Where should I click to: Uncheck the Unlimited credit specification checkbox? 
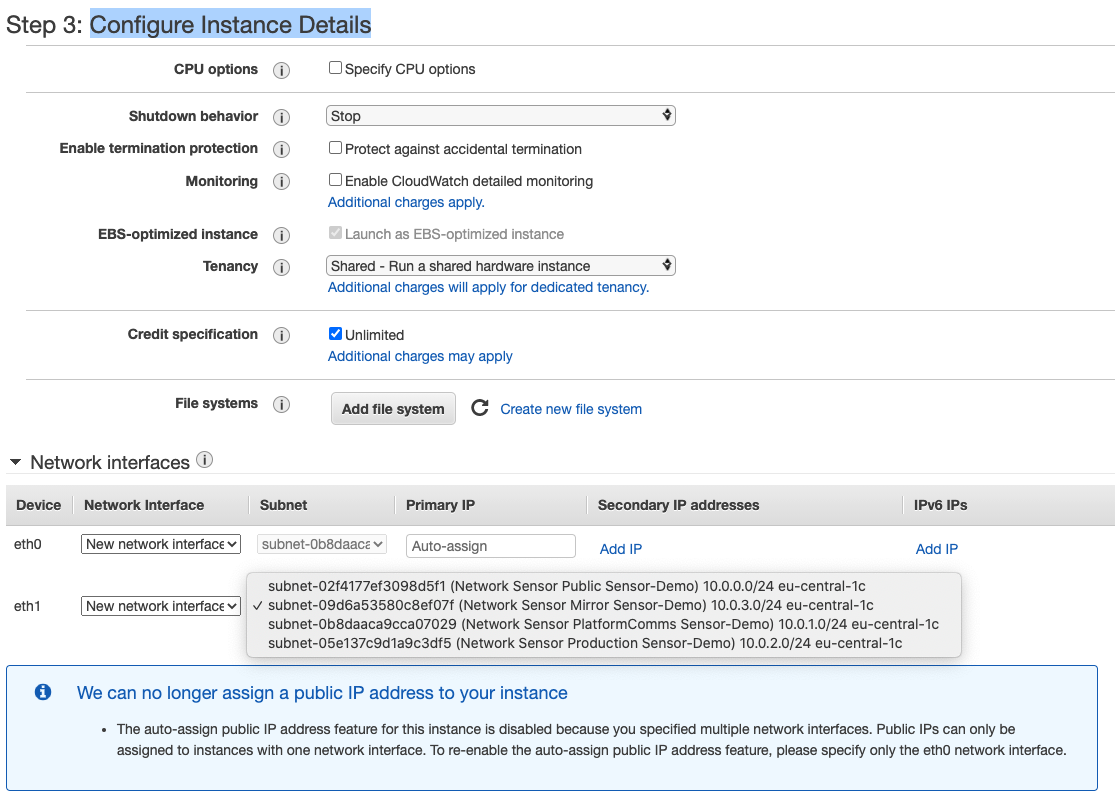[x=336, y=334]
